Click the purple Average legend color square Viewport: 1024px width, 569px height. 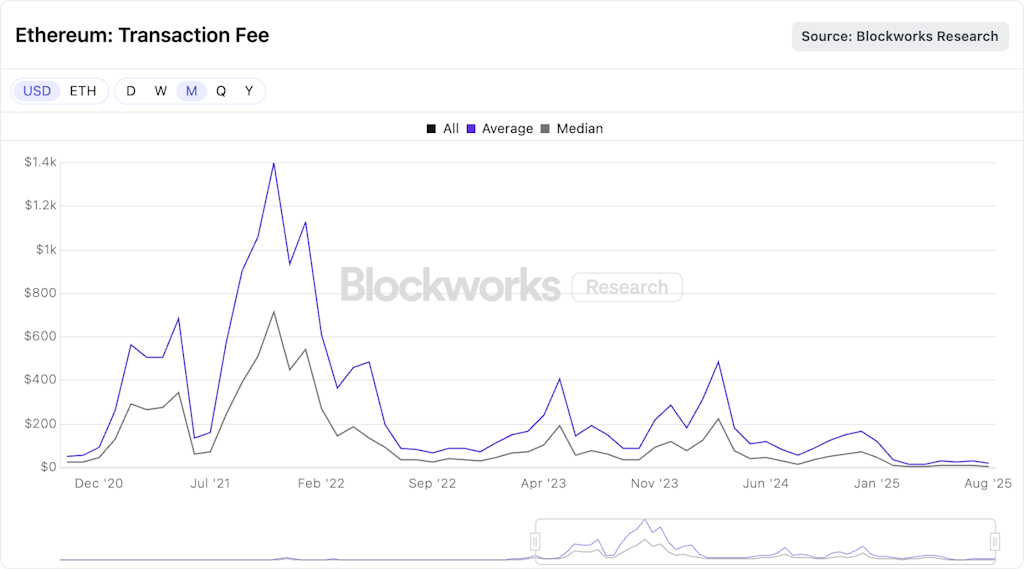[471, 129]
